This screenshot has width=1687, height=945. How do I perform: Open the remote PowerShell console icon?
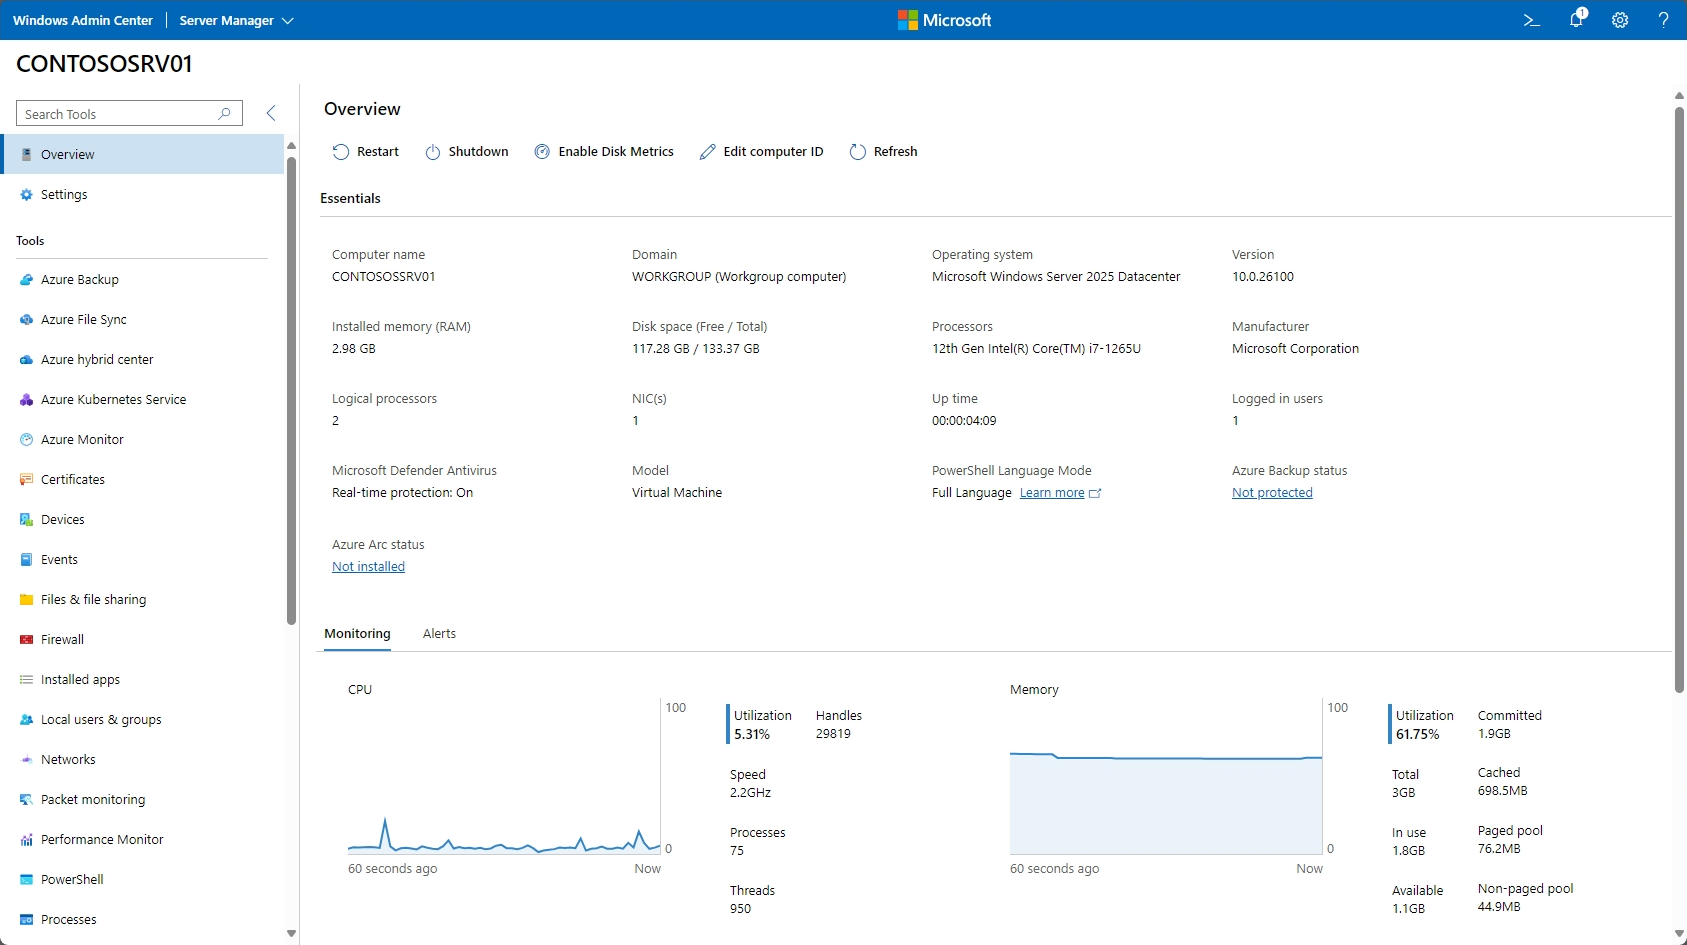pyautogui.click(x=1532, y=20)
